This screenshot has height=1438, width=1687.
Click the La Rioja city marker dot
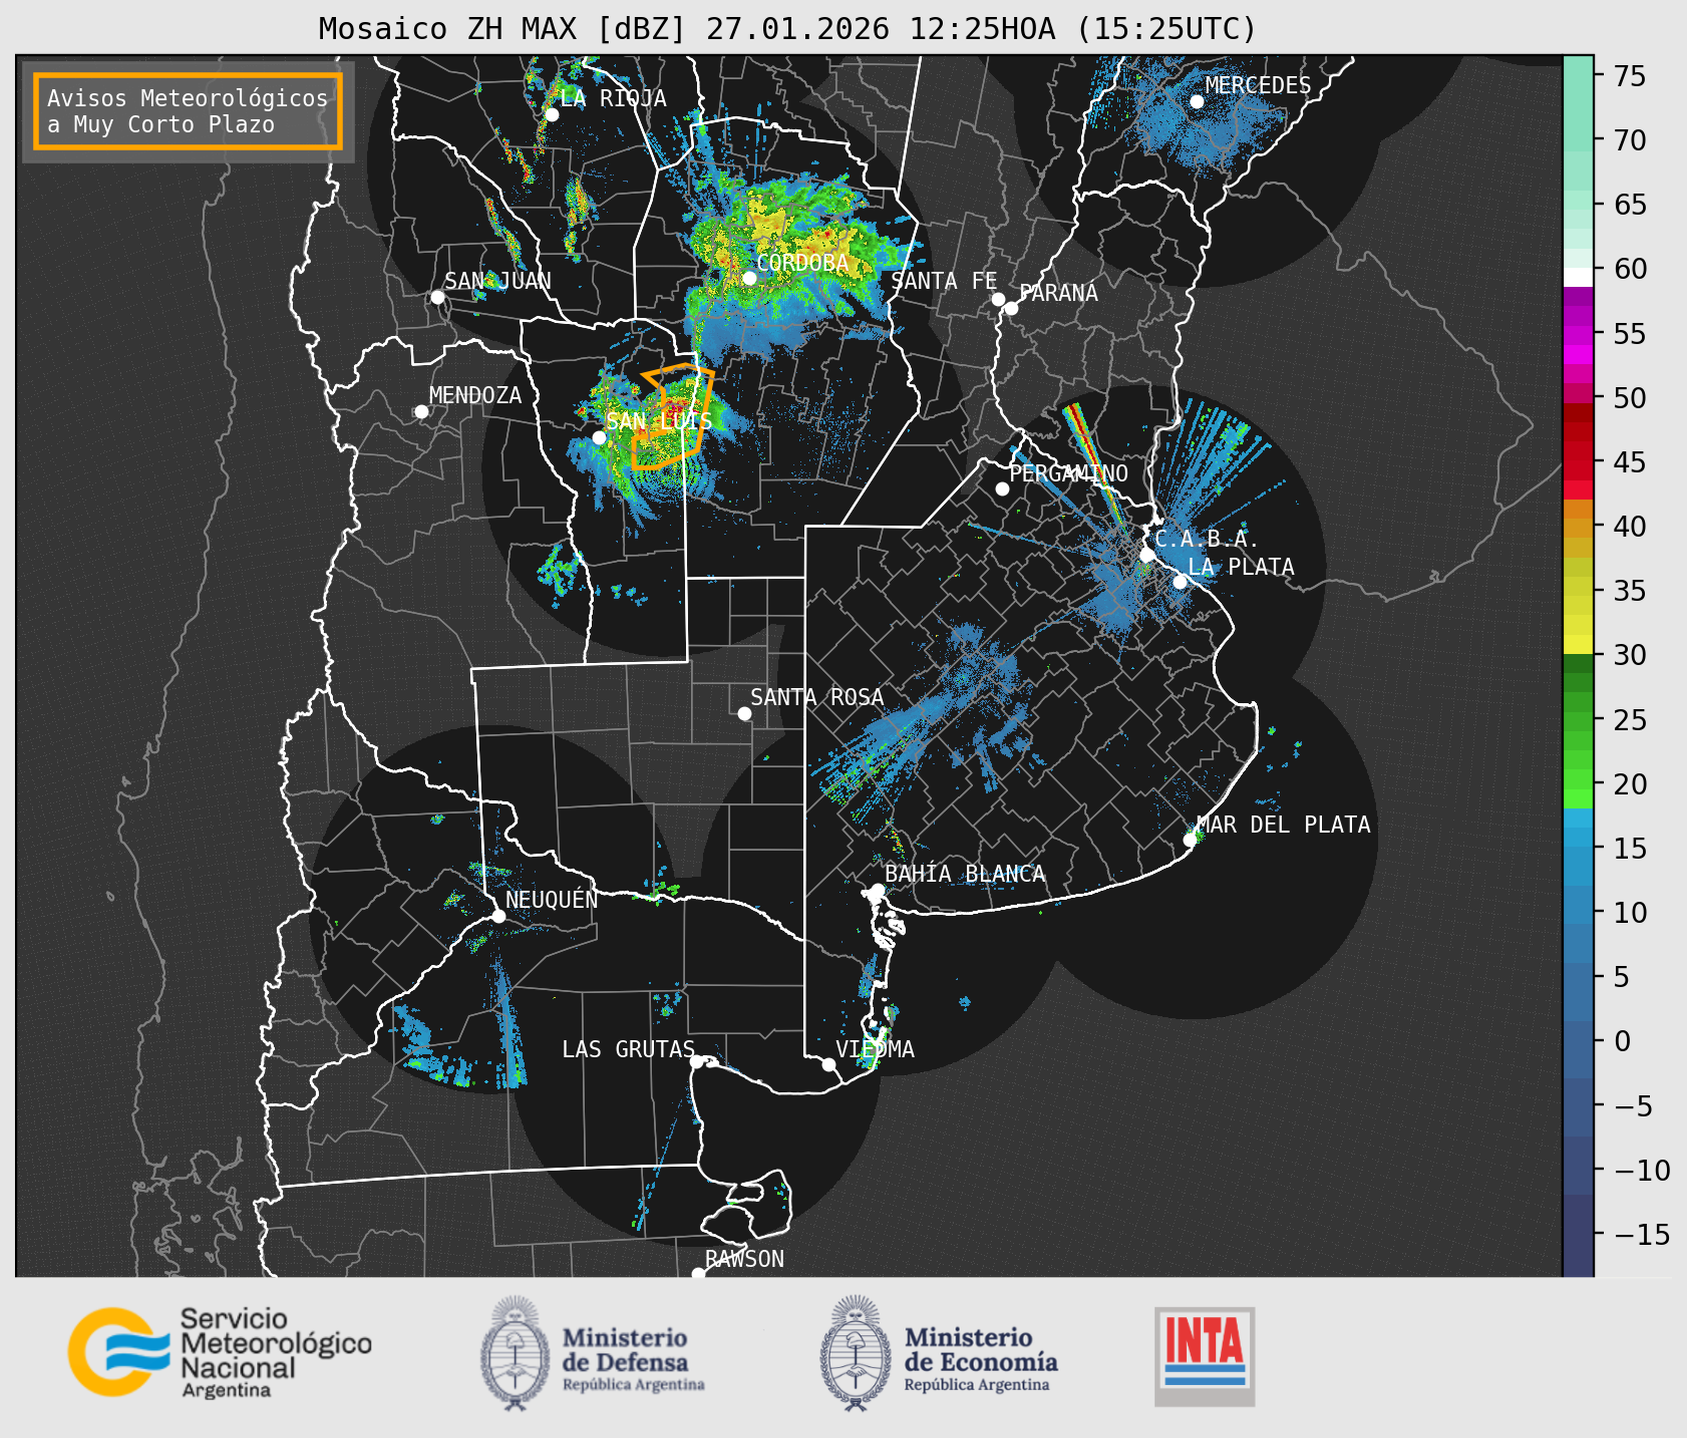[x=551, y=115]
